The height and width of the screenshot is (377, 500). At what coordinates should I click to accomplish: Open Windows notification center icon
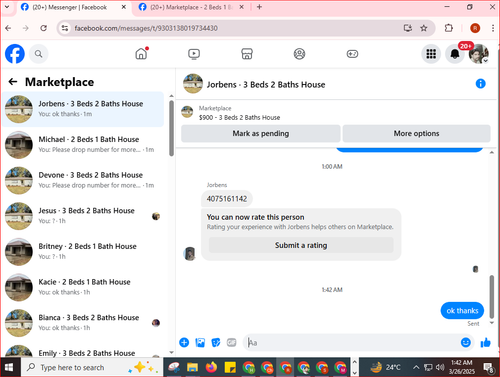pos(489,368)
